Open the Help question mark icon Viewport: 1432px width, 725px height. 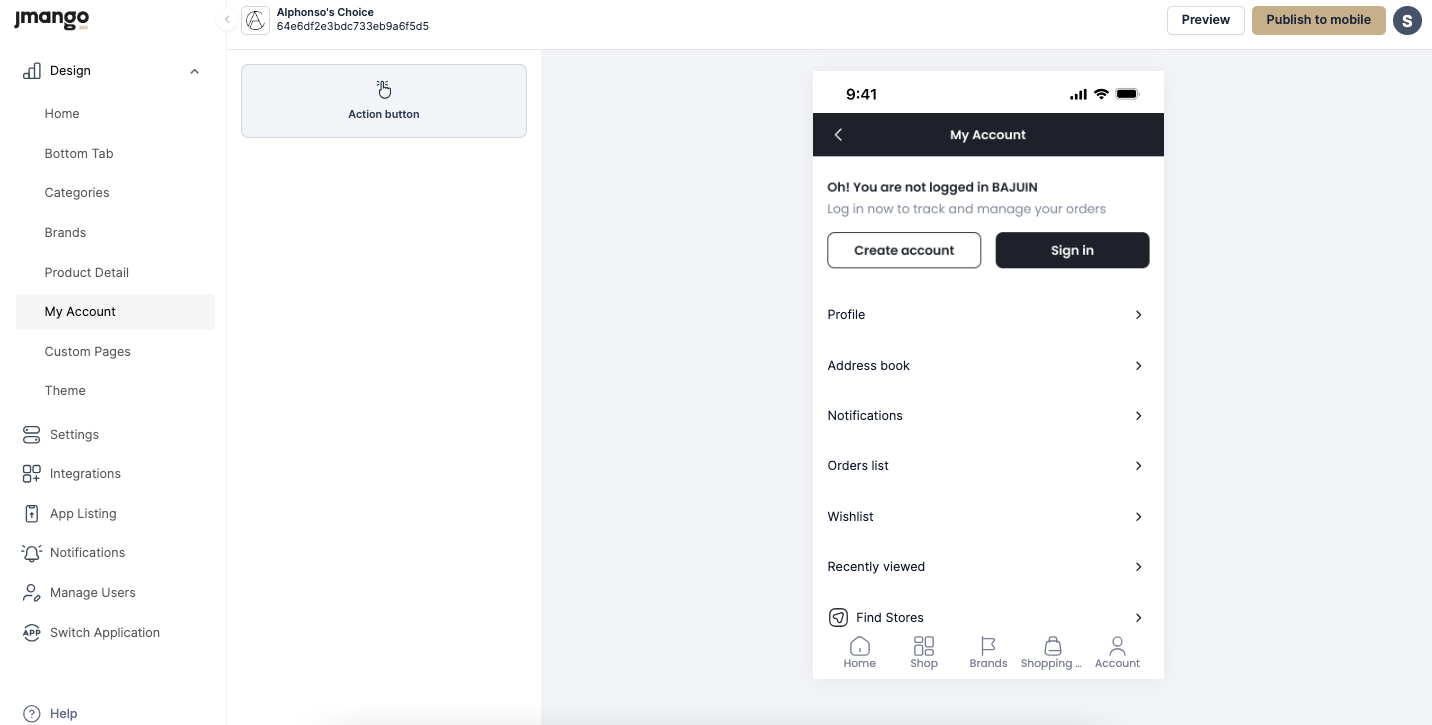[31, 713]
